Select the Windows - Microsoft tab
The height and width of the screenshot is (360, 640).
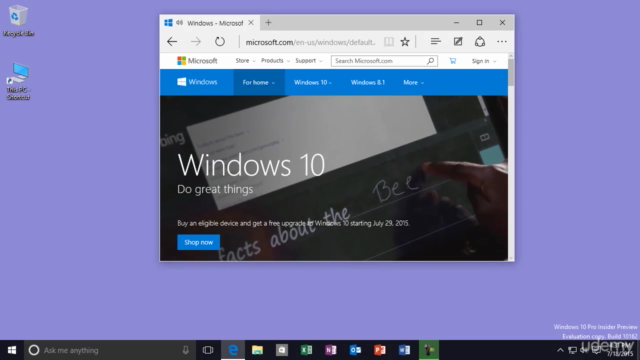pos(209,23)
